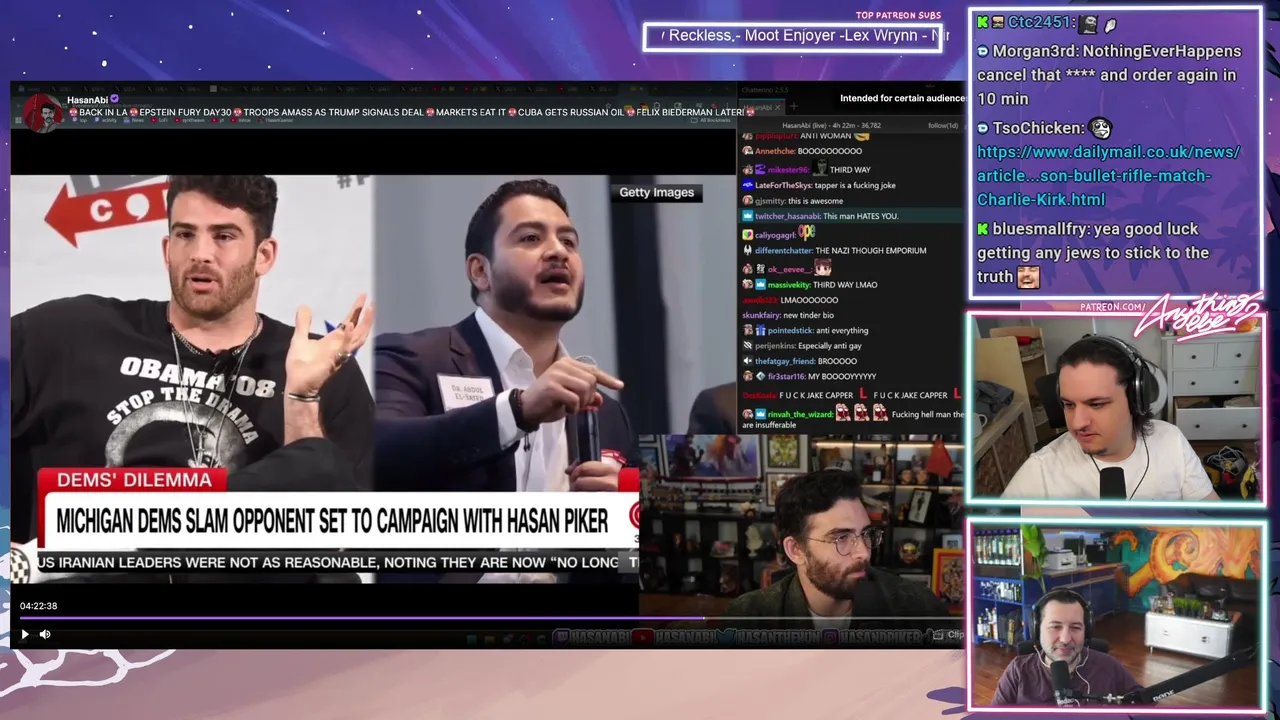Click the HasanAbi live viewer count header
This screenshot has width=1280, height=720.
coord(830,126)
